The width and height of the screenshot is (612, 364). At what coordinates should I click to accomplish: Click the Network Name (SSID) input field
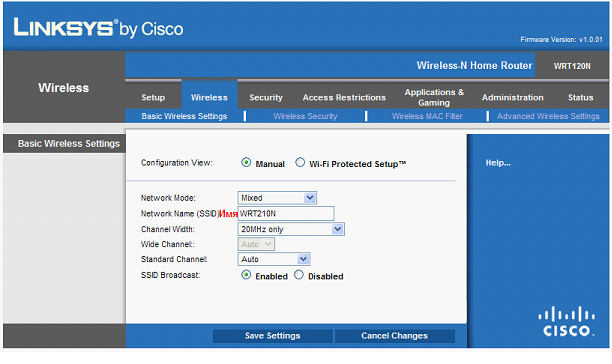click(286, 213)
